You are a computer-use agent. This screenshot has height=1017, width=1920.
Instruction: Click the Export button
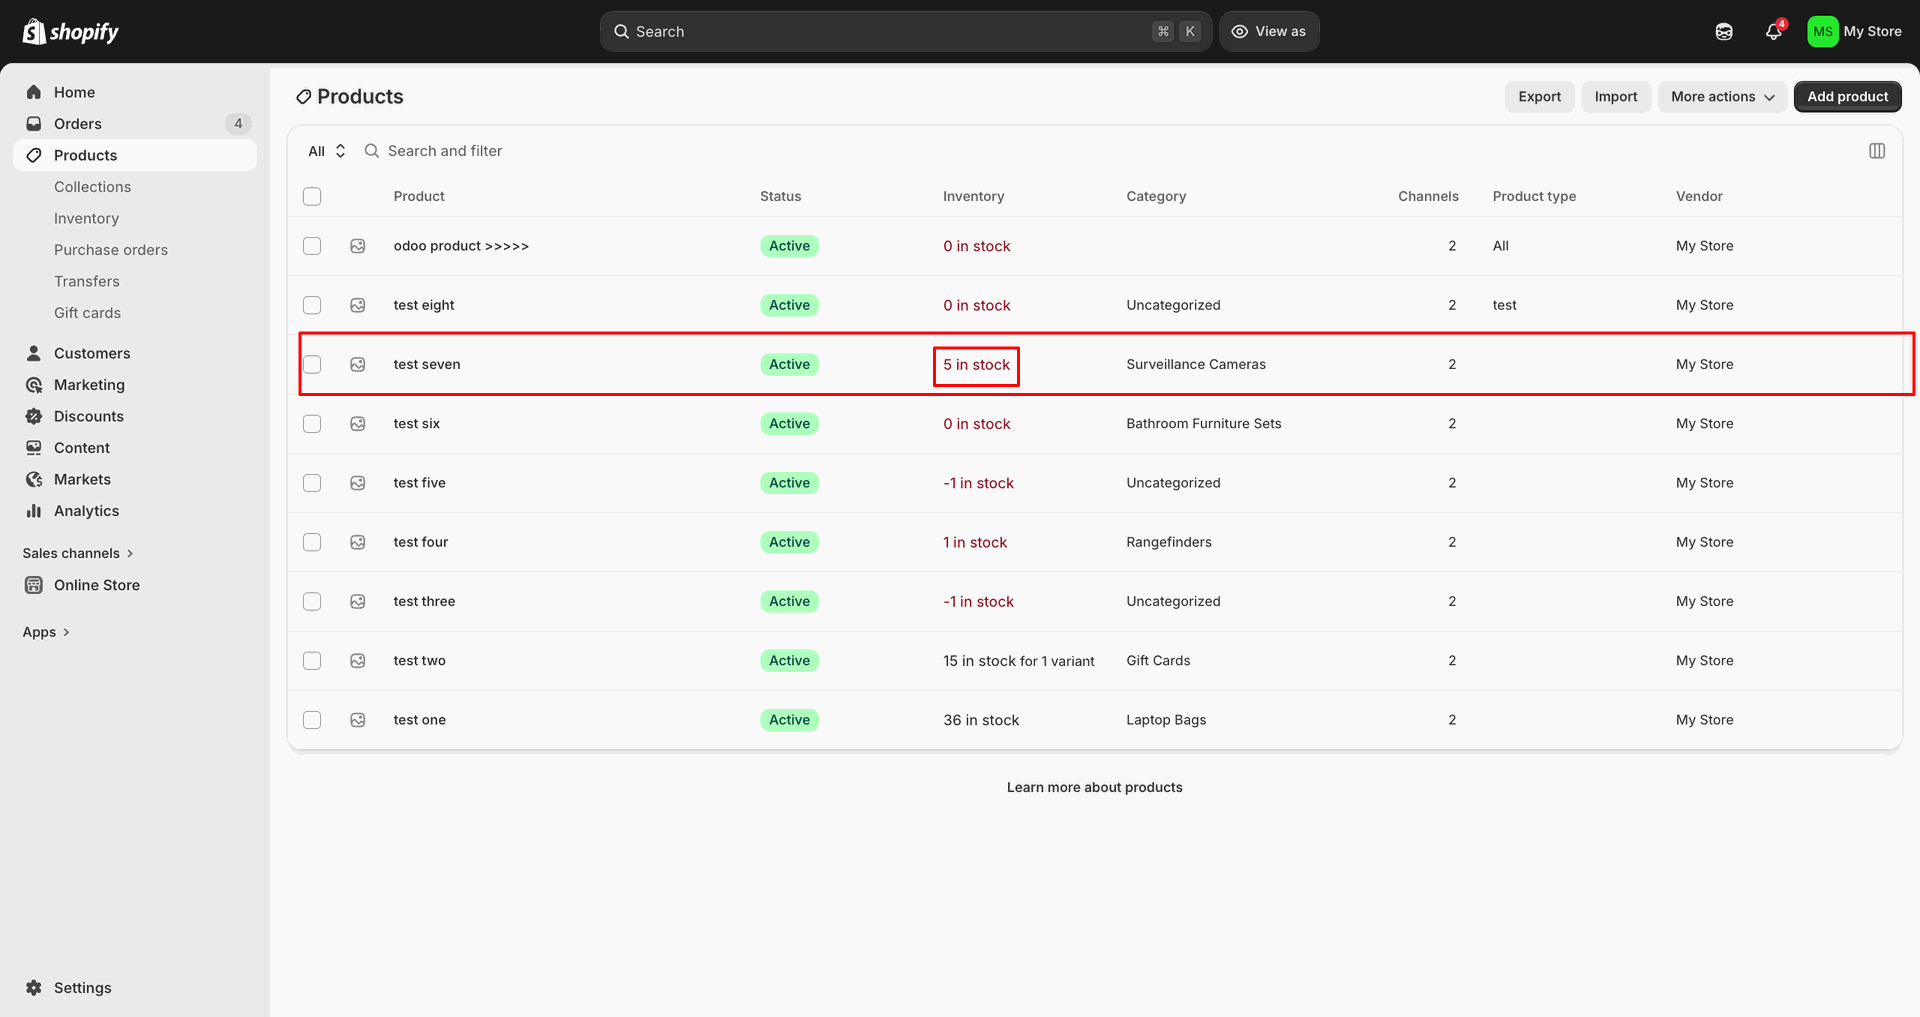point(1539,97)
